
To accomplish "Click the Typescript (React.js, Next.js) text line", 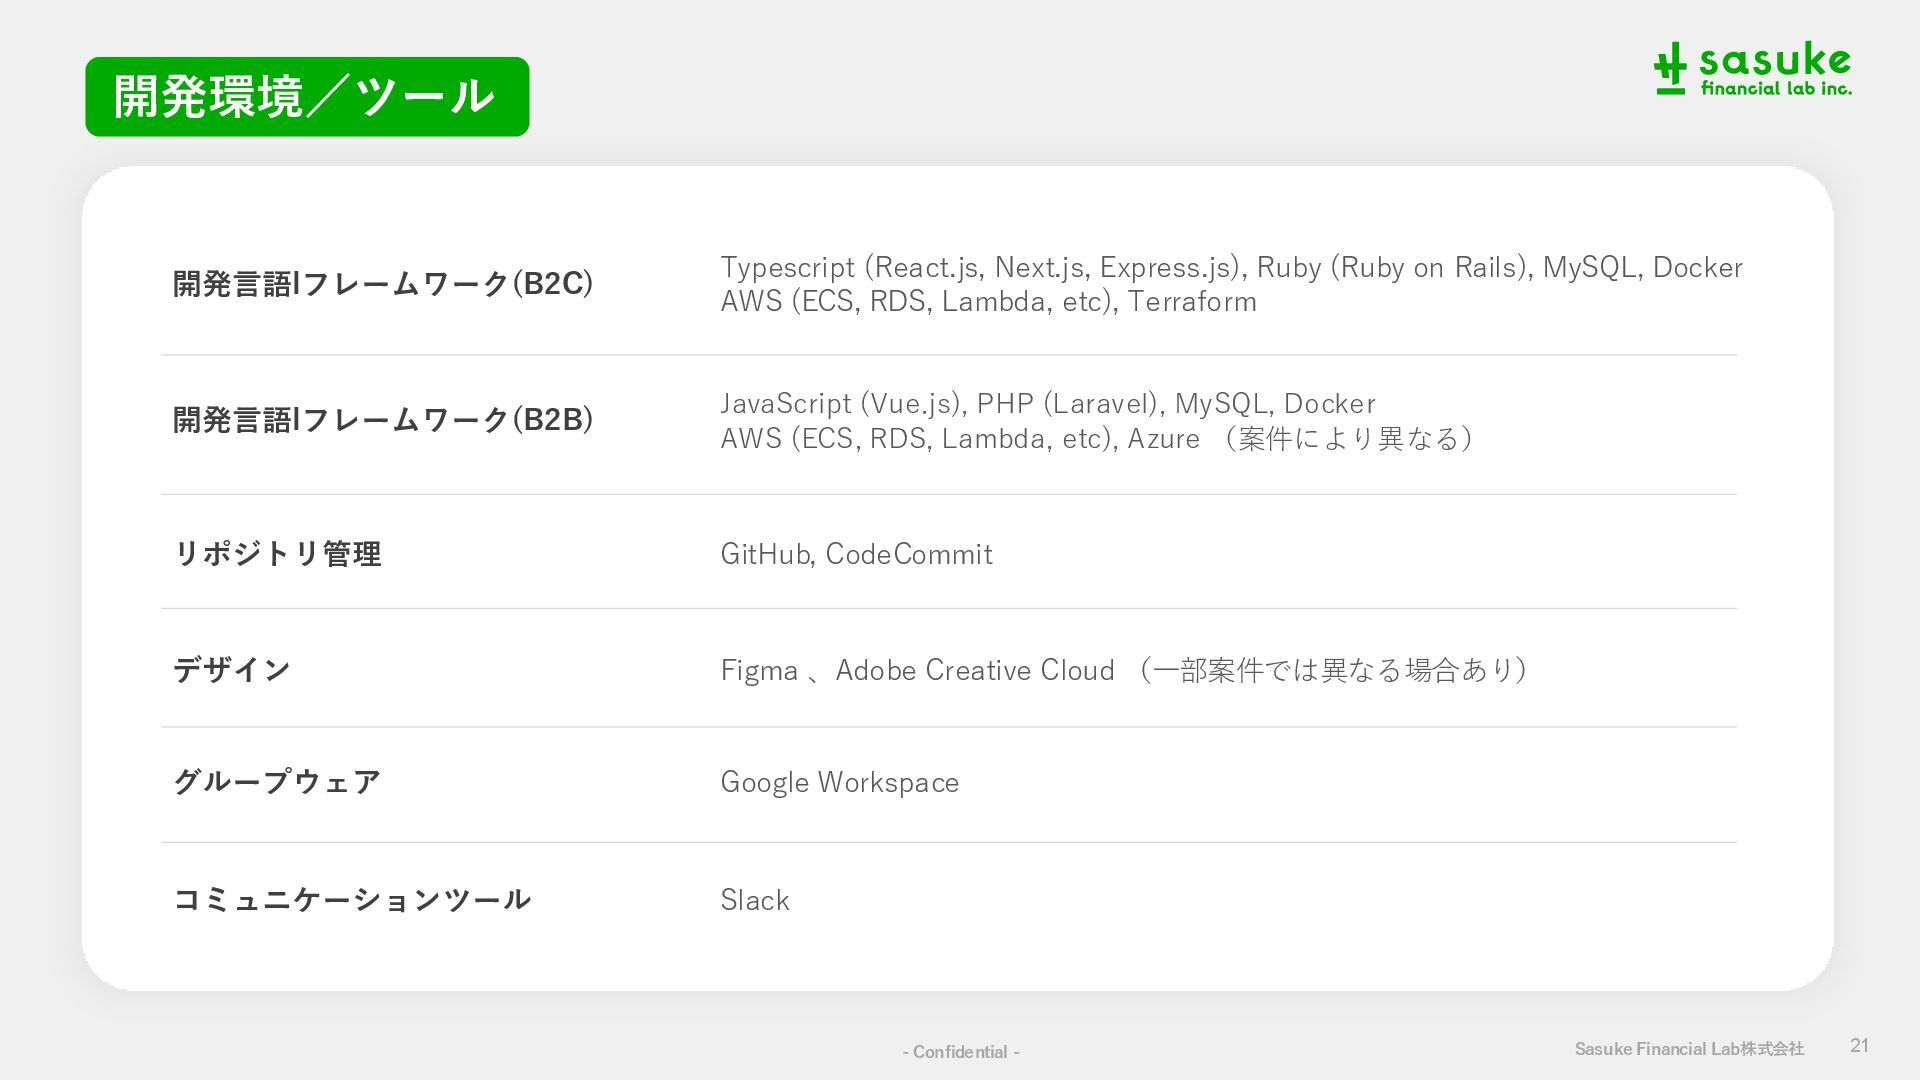I will click(x=1231, y=268).
